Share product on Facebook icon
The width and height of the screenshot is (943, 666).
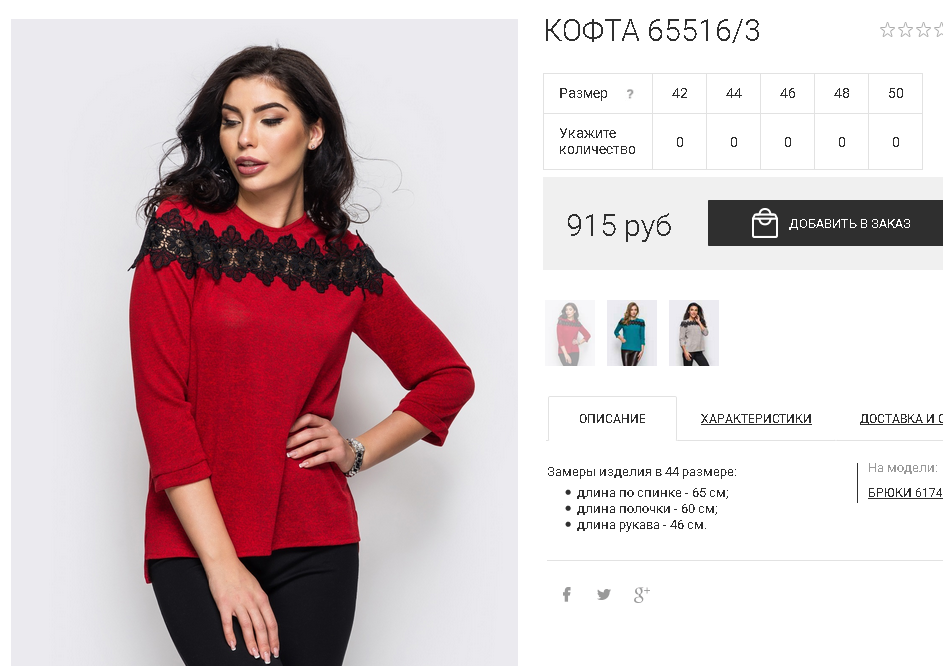click(567, 594)
